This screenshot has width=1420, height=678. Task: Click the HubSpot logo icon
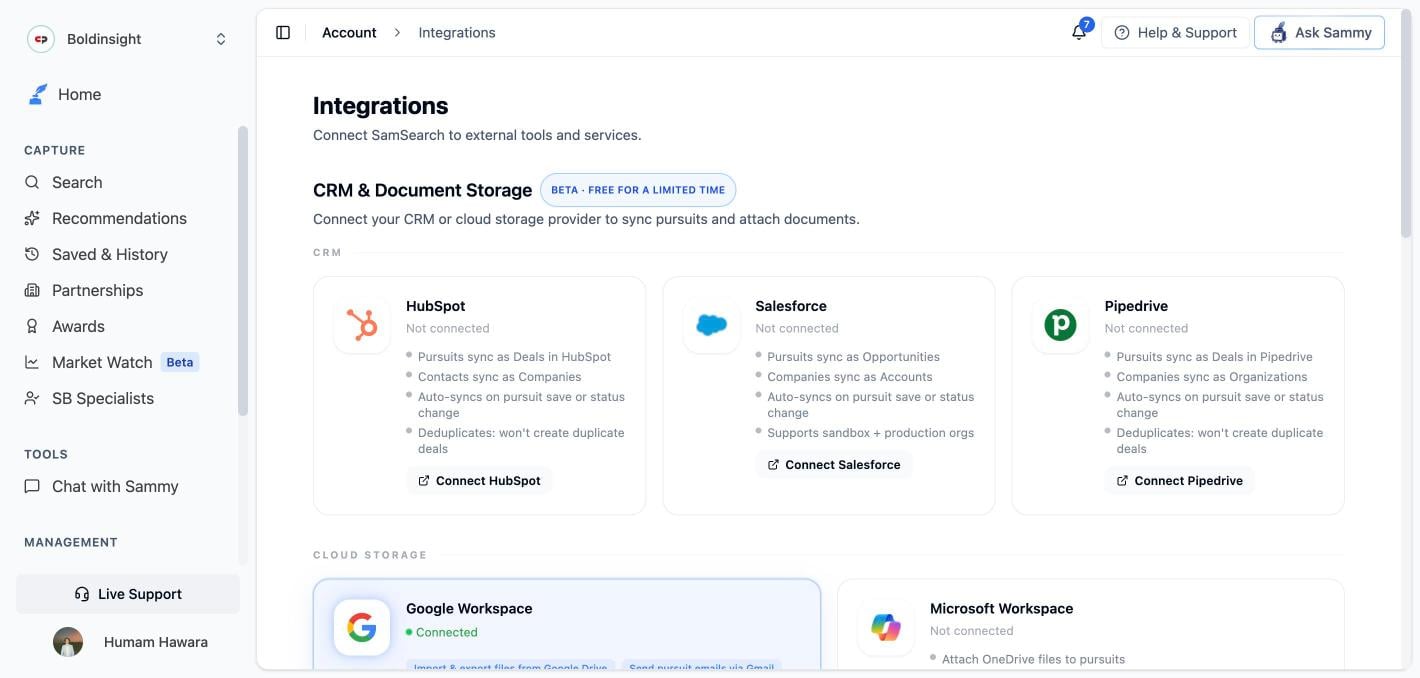tap(362, 325)
